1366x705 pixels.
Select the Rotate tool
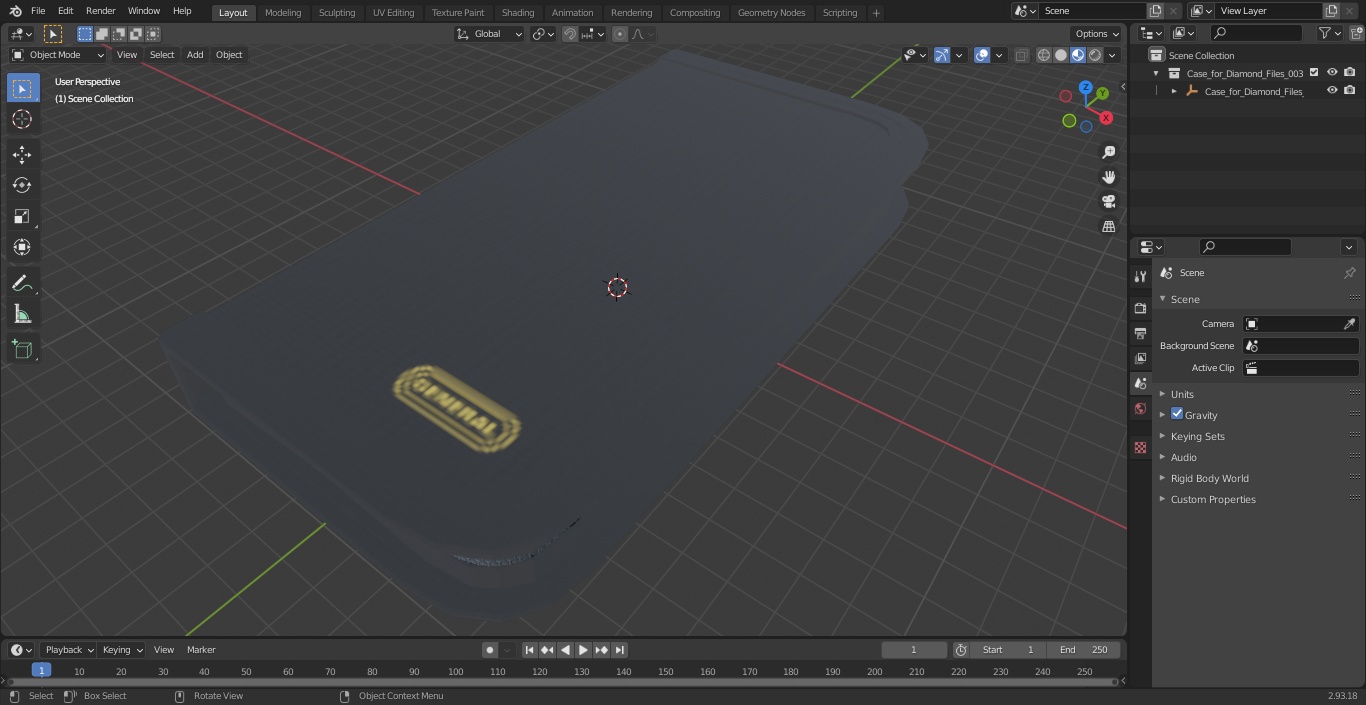point(23,186)
